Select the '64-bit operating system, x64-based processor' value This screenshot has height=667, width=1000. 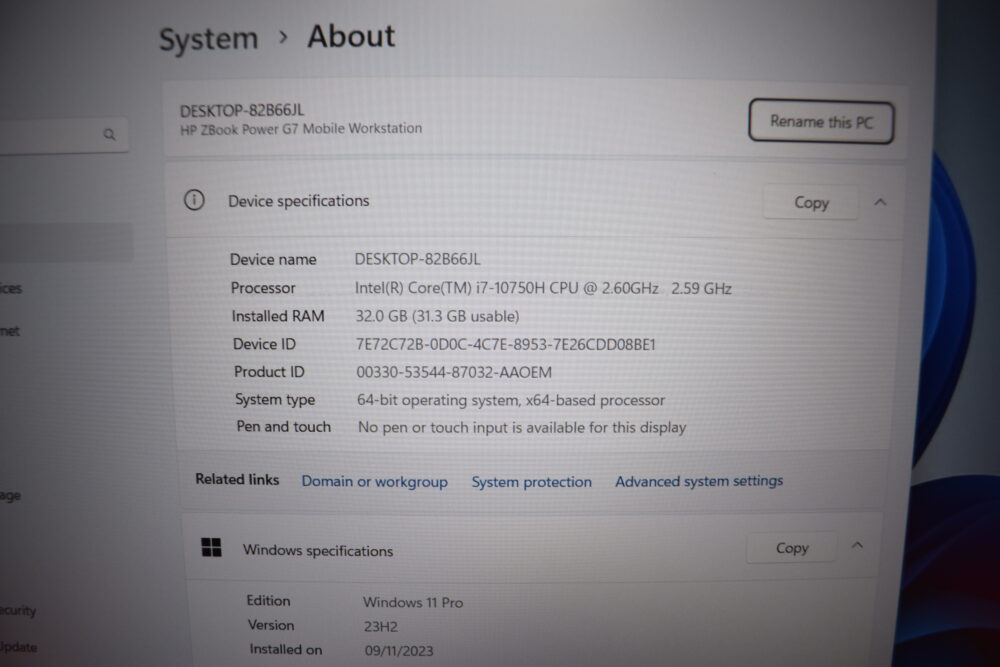click(x=511, y=400)
